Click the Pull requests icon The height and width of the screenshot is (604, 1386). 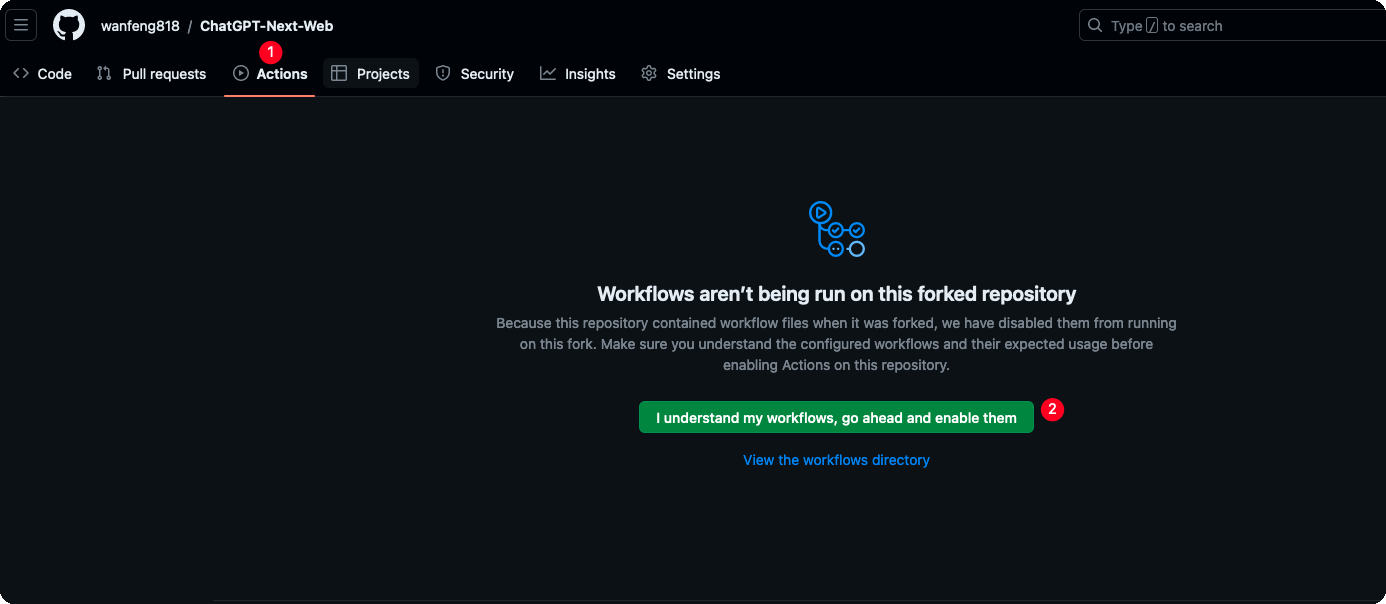tap(104, 74)
